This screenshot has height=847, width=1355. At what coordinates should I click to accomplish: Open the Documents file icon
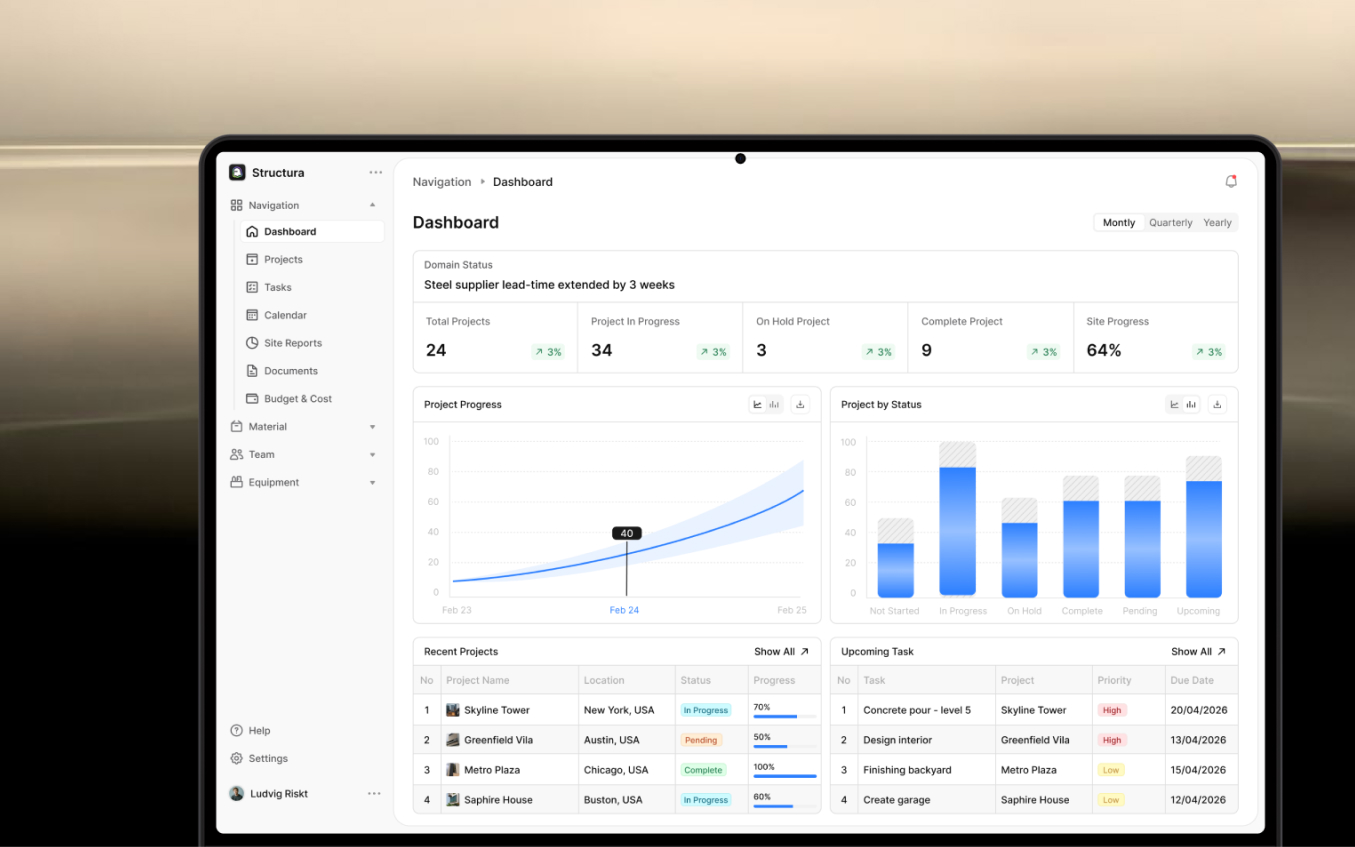pos(252,371)
